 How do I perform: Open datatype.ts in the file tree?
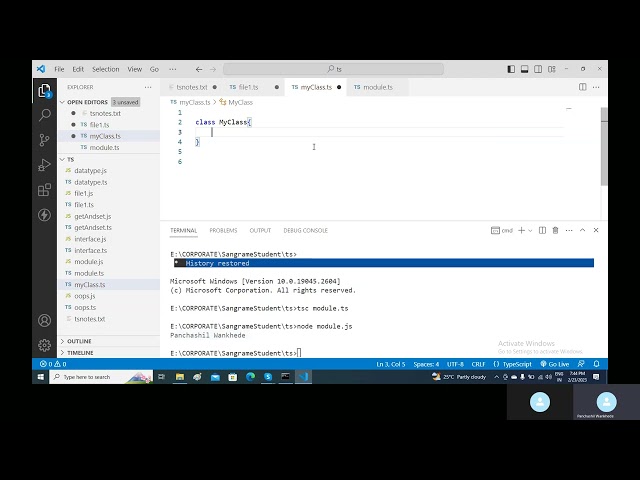coord(109,182)
